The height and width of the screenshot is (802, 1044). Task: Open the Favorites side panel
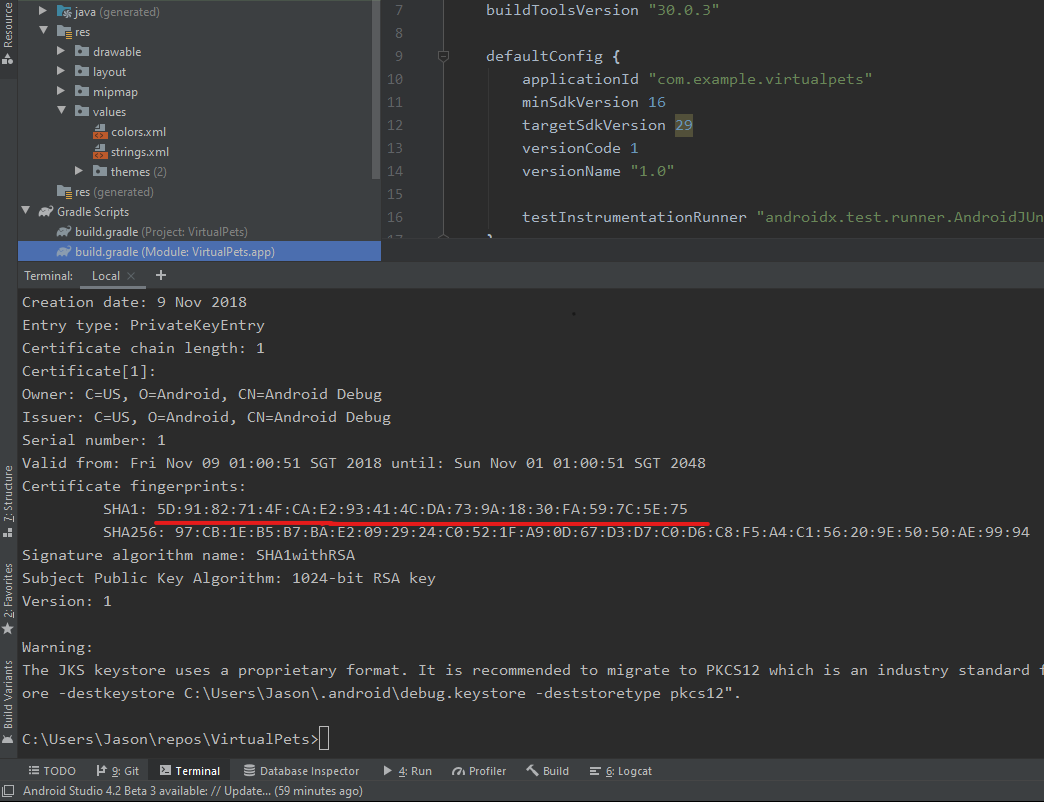(8, 594)
